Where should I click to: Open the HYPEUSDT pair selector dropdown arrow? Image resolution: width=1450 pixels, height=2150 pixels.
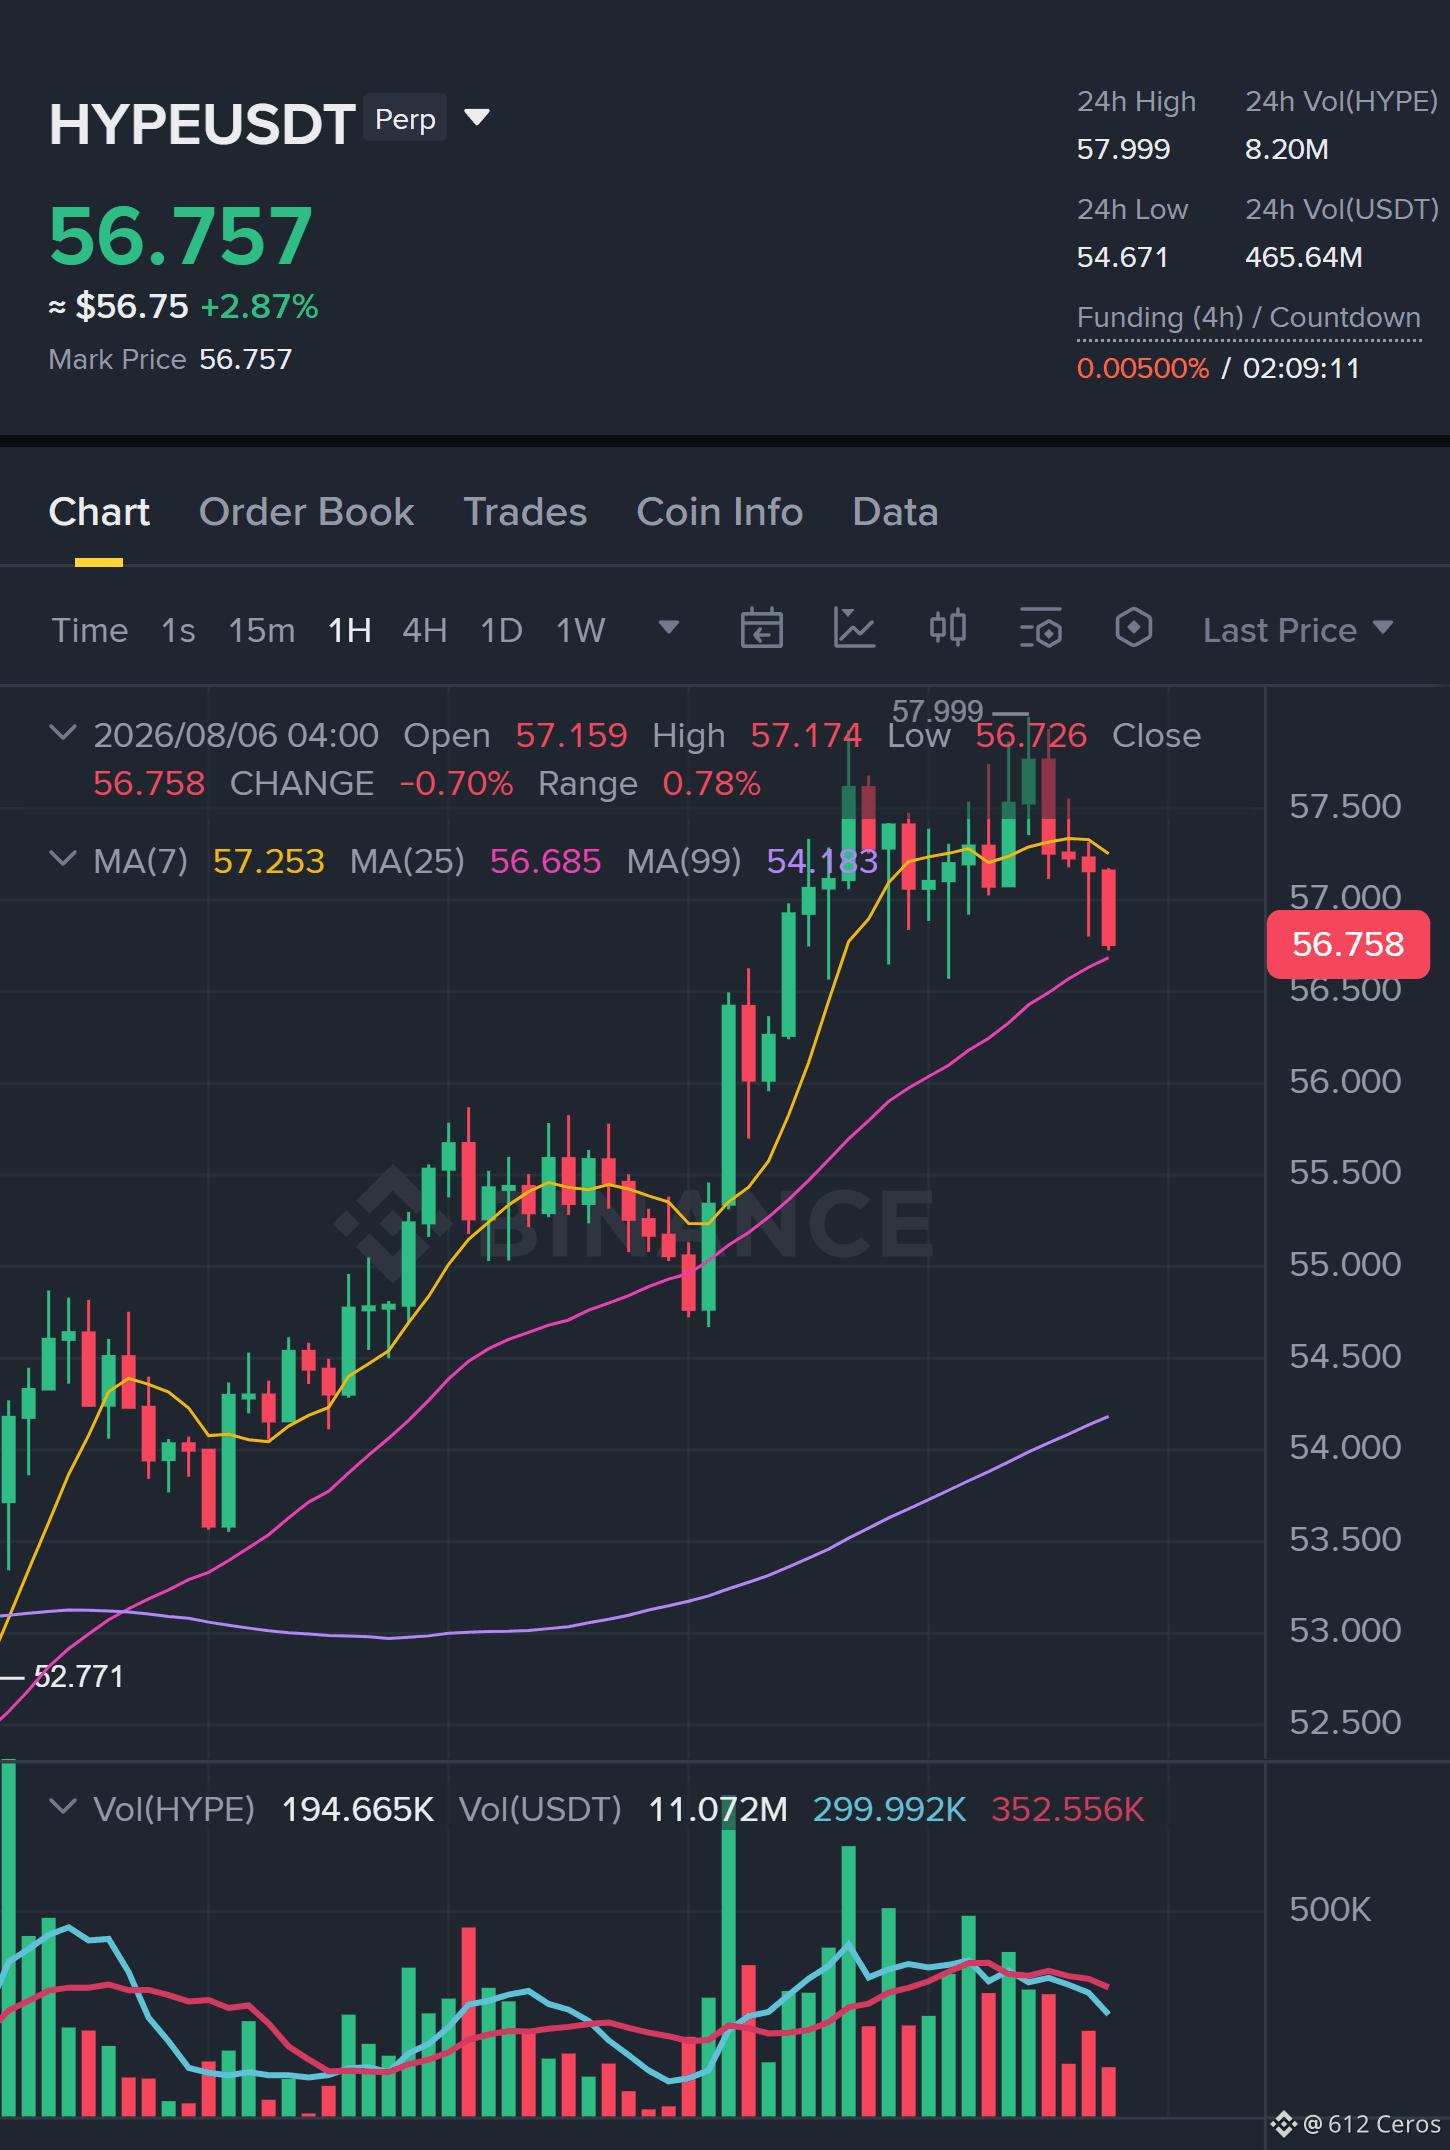pyautogui.click(x=477, y=118)
